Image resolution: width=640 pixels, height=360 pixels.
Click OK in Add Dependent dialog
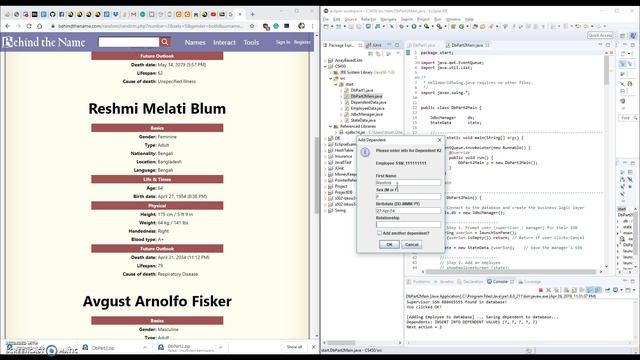[x=389, y=244]
